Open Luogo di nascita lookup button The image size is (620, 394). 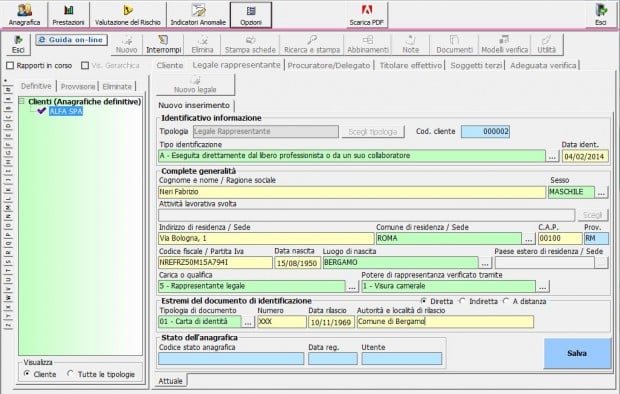pyautogui.click(x=485, y=263)
